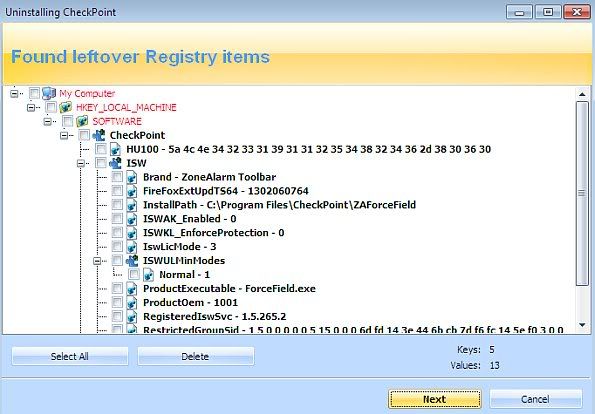Collapse the CheckPoint node
The image size is (595, 414).
[x=64, y=135]
